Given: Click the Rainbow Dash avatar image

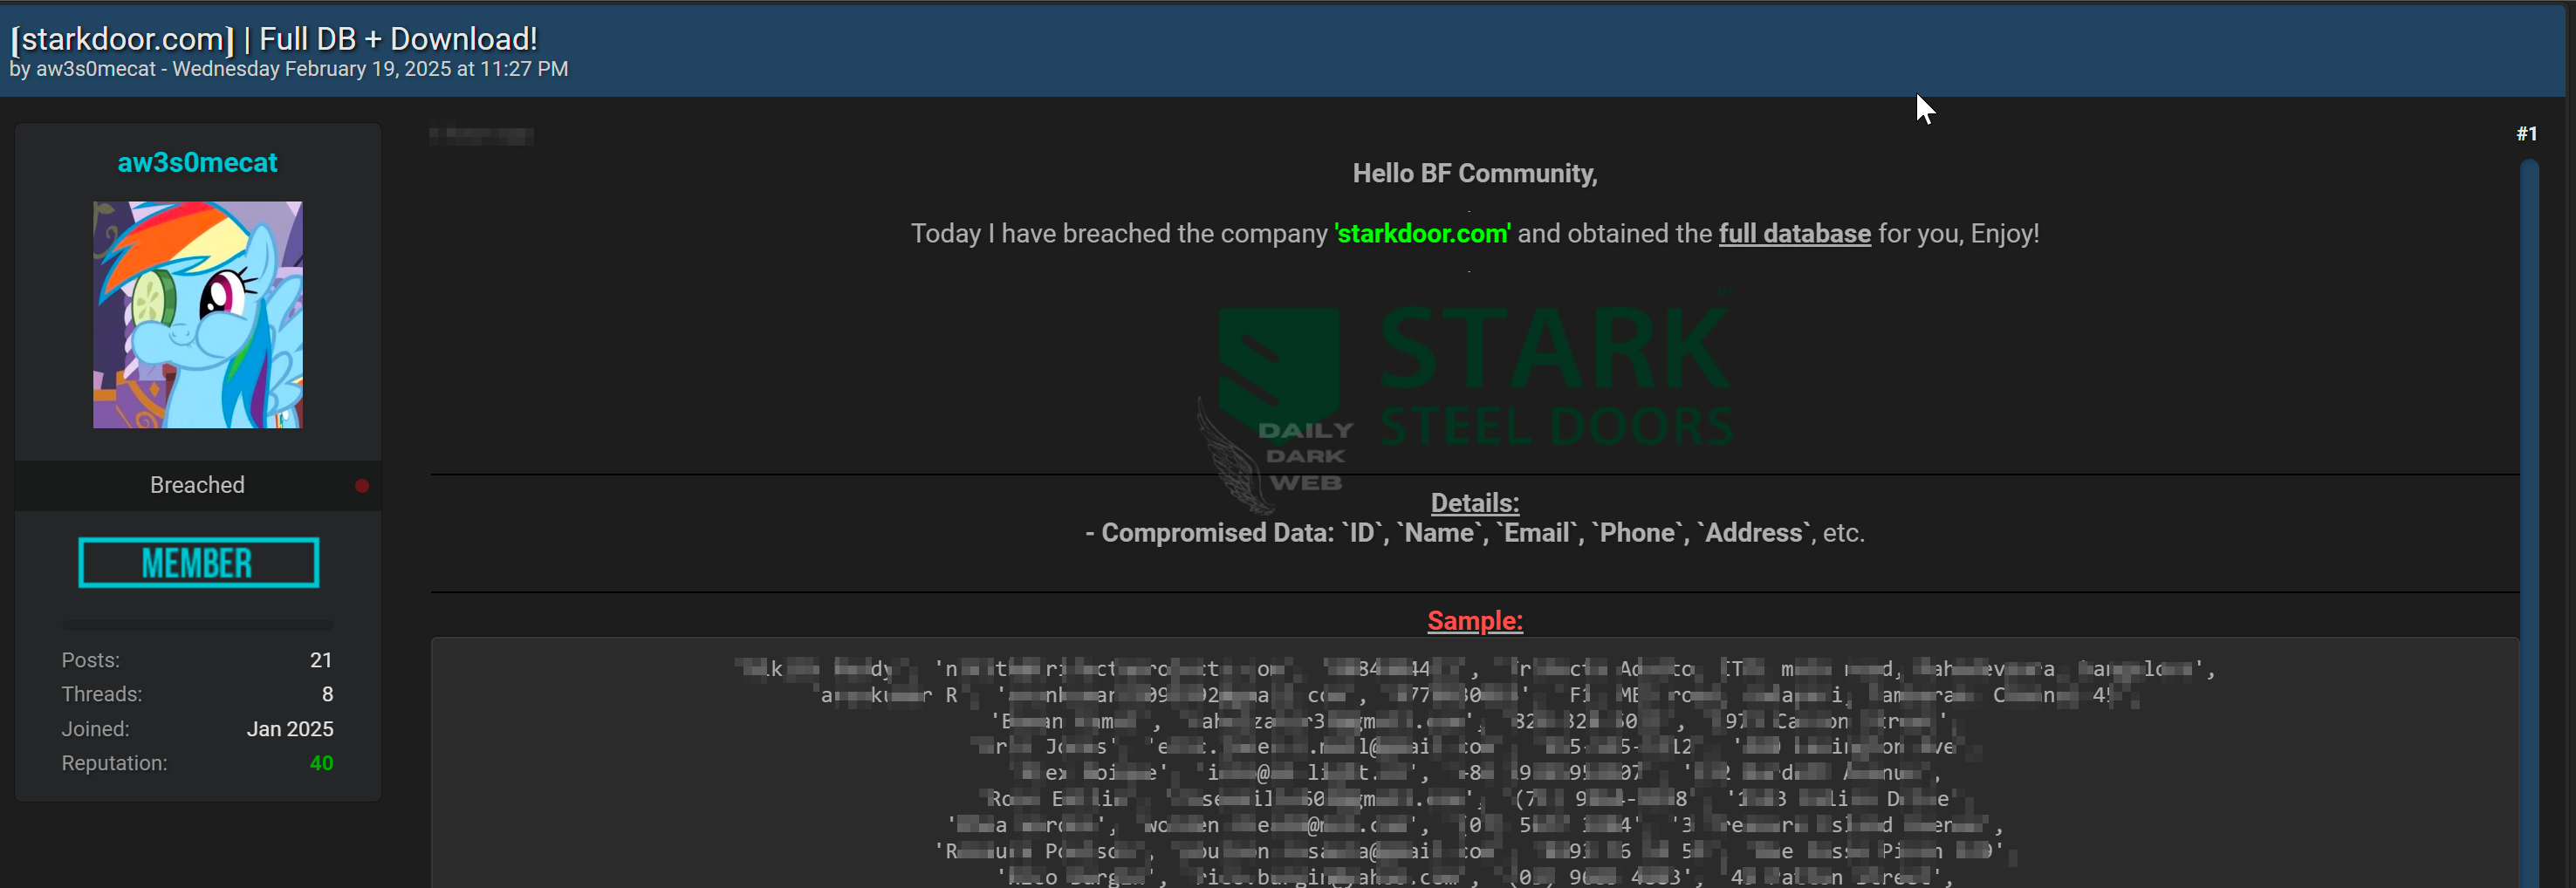Looking at the screenshot, I should click(198, 315).
